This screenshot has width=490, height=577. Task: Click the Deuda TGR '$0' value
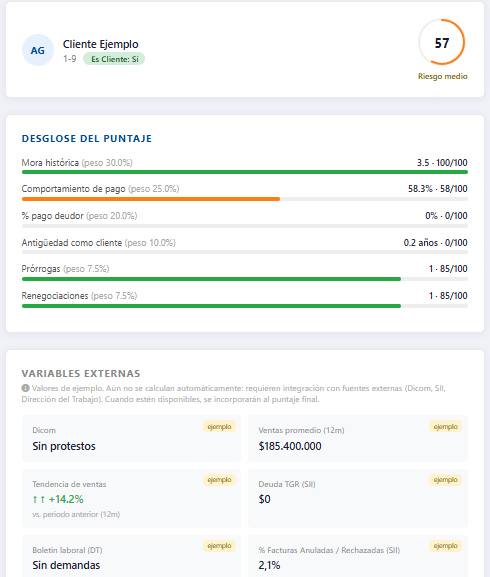click(x=264, y=499)
